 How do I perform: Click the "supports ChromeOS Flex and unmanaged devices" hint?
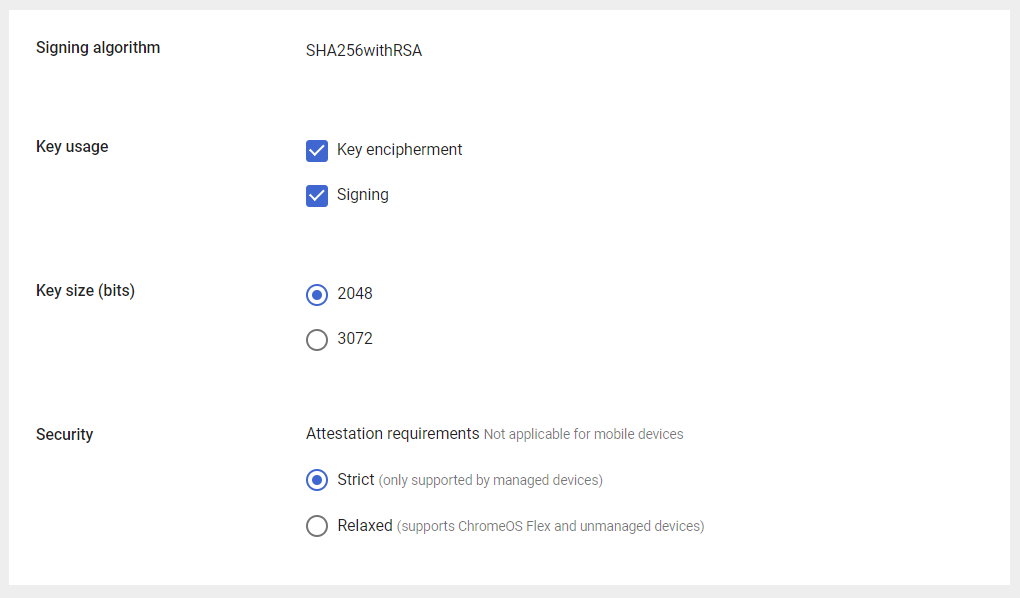tap(551, 526)
